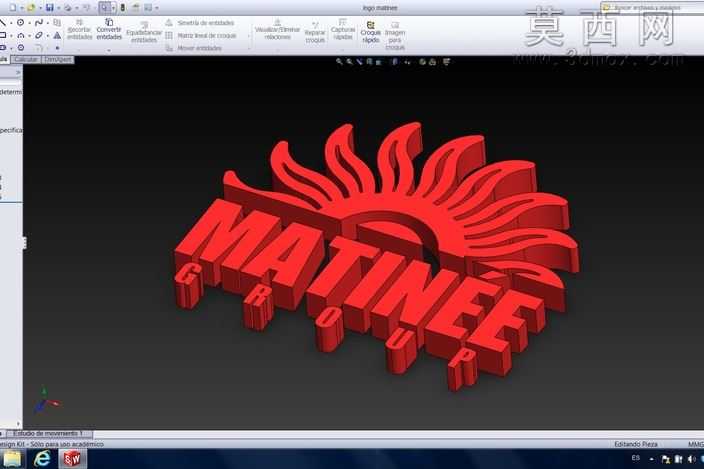Expand the arrow below Convertir entidades

109,50
